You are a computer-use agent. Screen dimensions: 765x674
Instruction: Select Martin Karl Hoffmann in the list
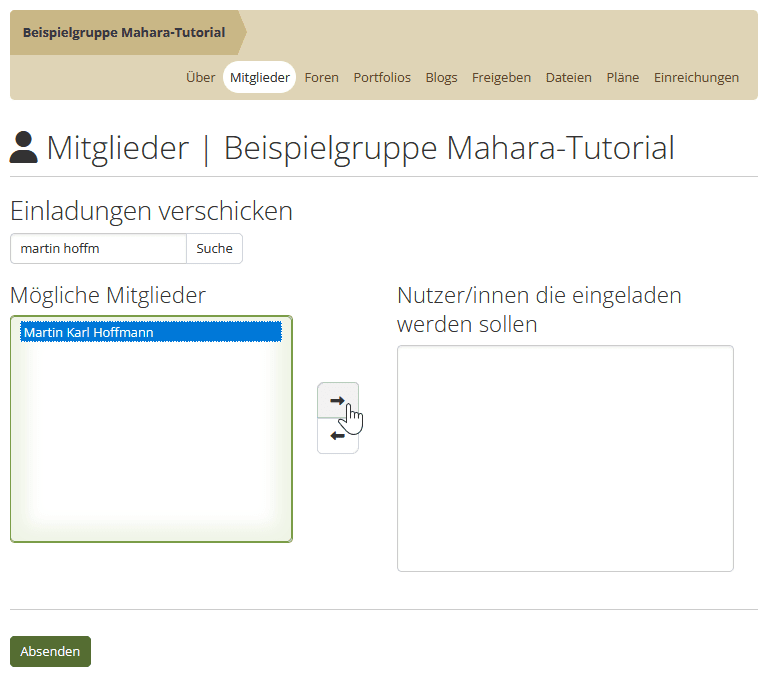tap(151, 332)
